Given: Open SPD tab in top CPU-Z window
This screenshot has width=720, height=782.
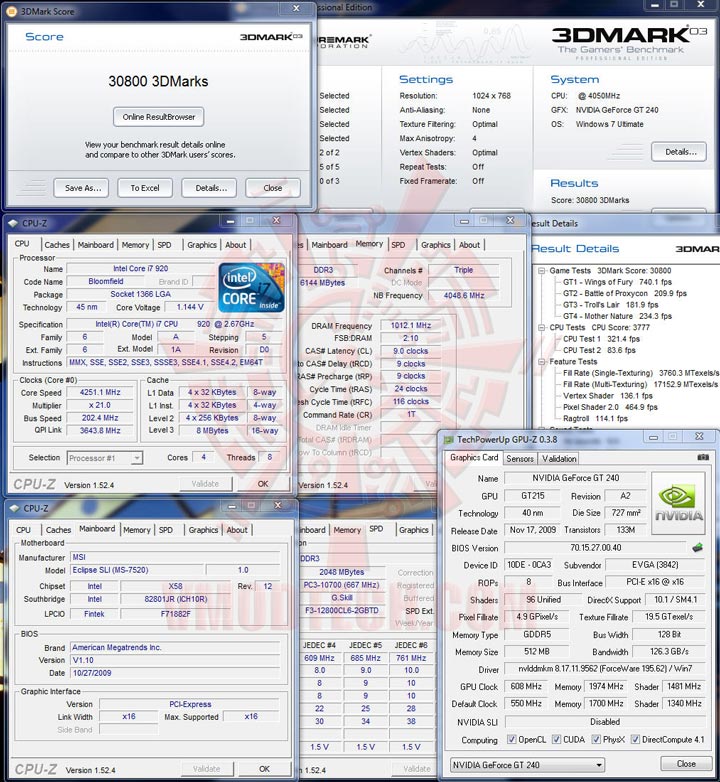Looking at the screenshot, I should [x=164, y=245].
